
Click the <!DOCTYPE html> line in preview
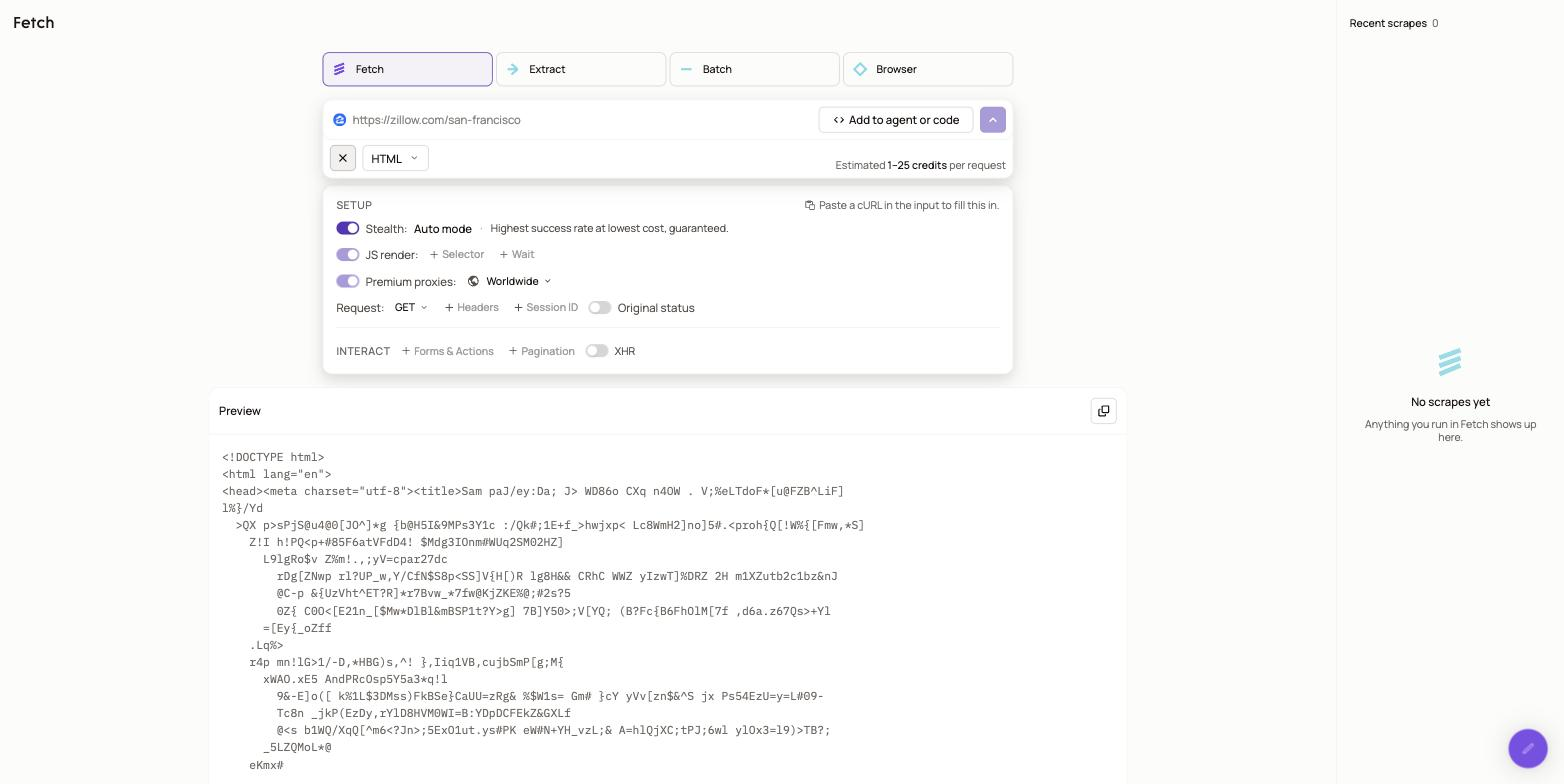[273, 457]
